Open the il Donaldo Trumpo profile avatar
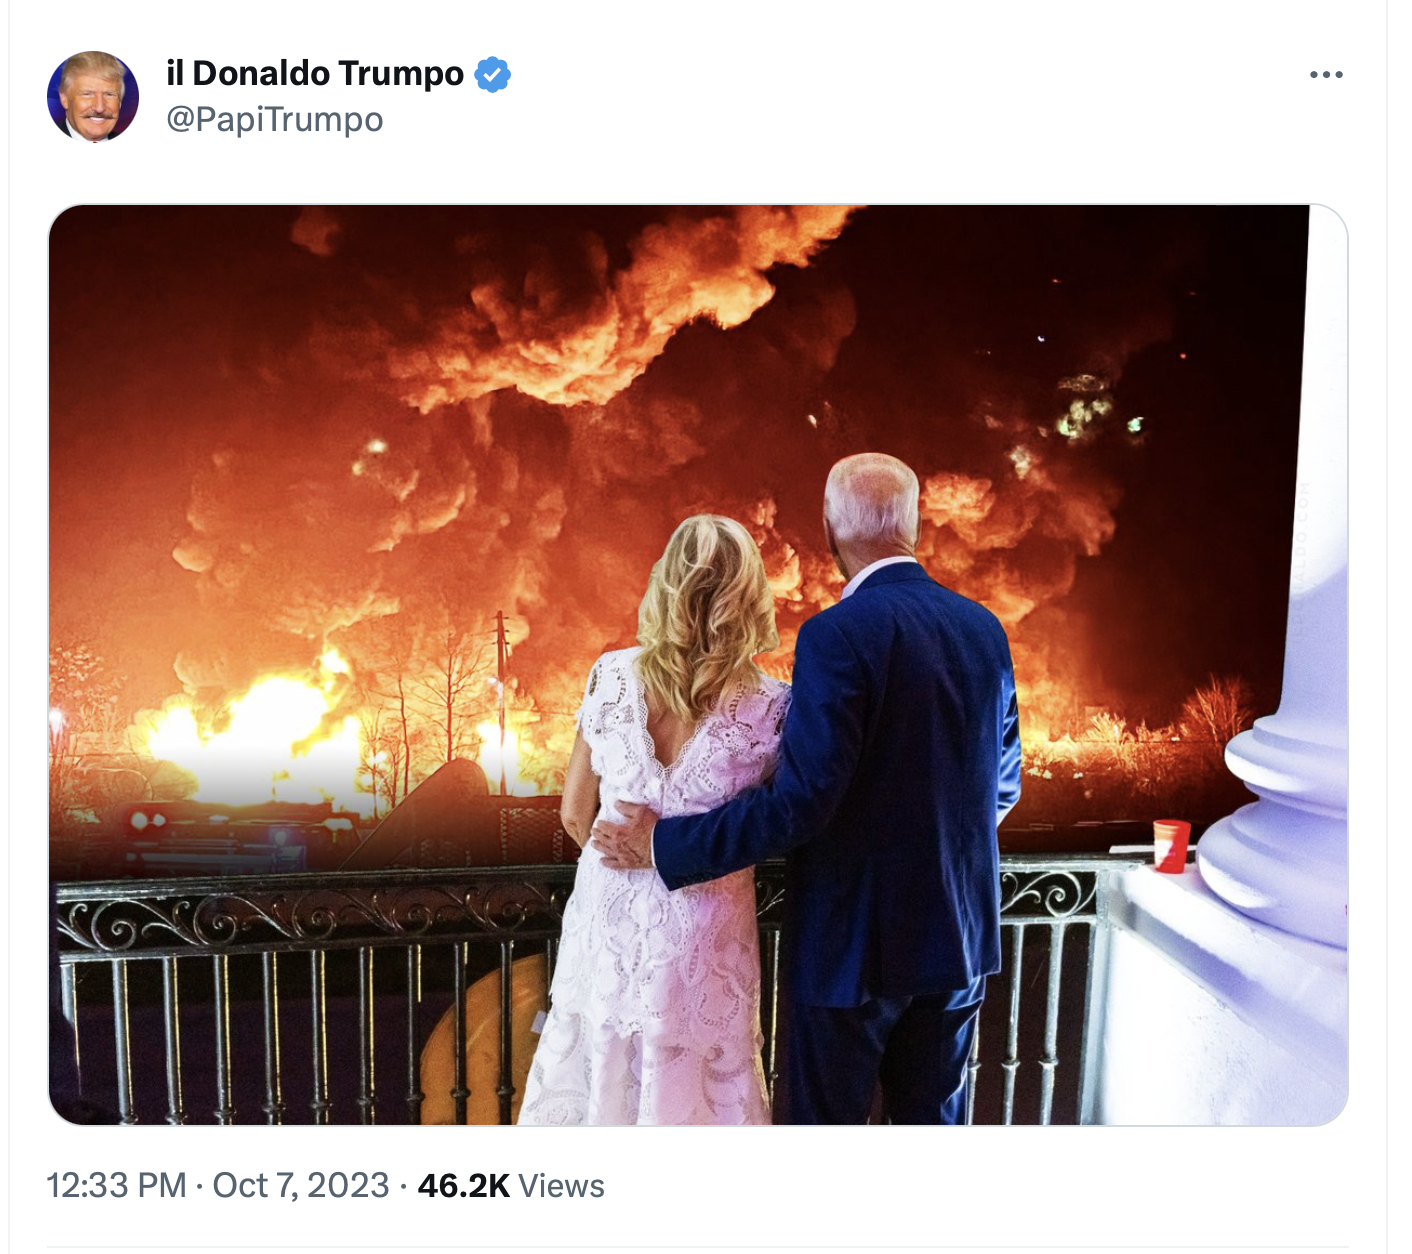Viewport: 1412px width, 1254px height. click(93, 97)
